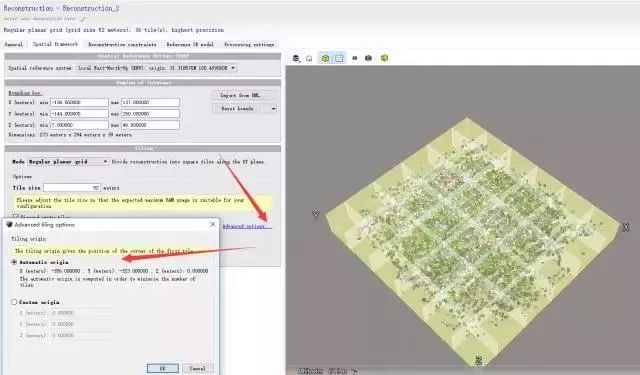Toggle the green cube region display icon
Screen dimensions: 640x375
coord(325,58)
